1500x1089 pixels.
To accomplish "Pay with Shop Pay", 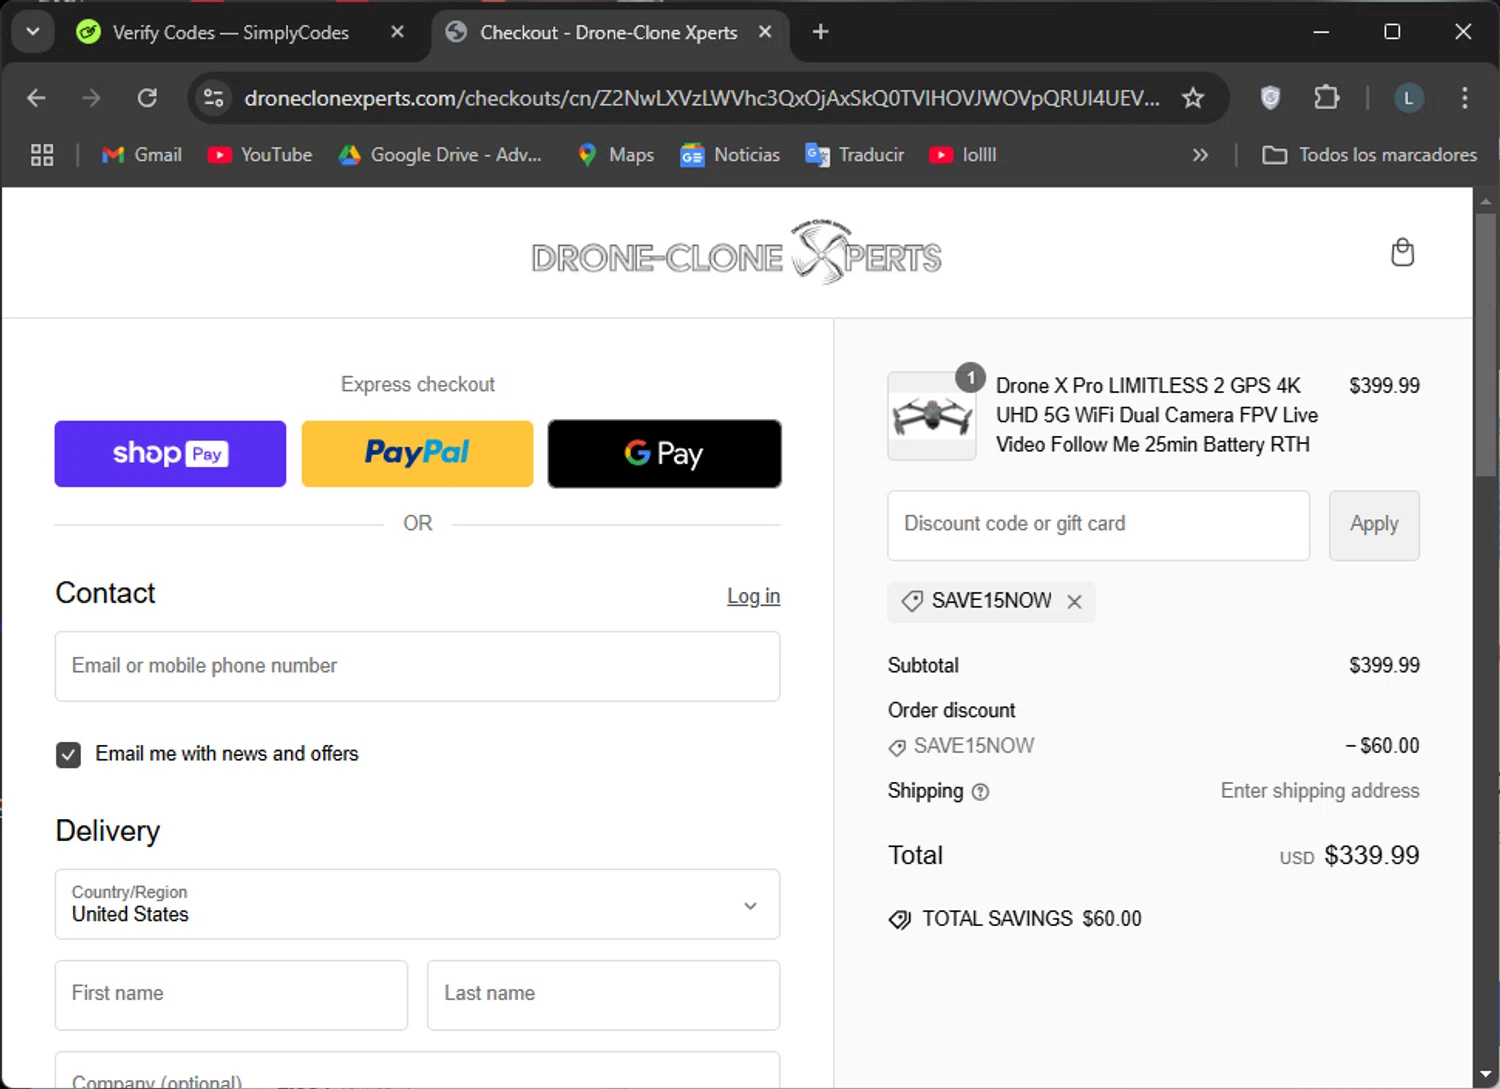I will click(x=170, y=454).
